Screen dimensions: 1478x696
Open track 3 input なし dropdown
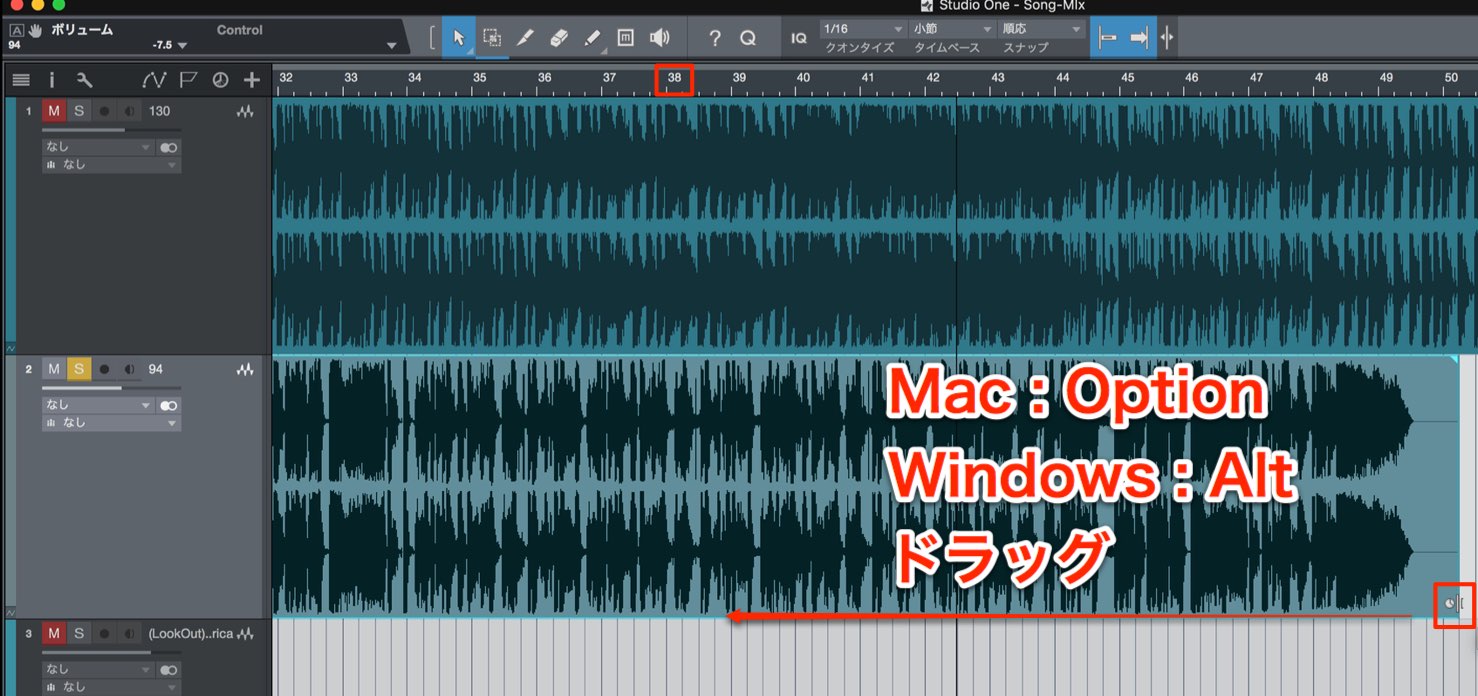98,669
